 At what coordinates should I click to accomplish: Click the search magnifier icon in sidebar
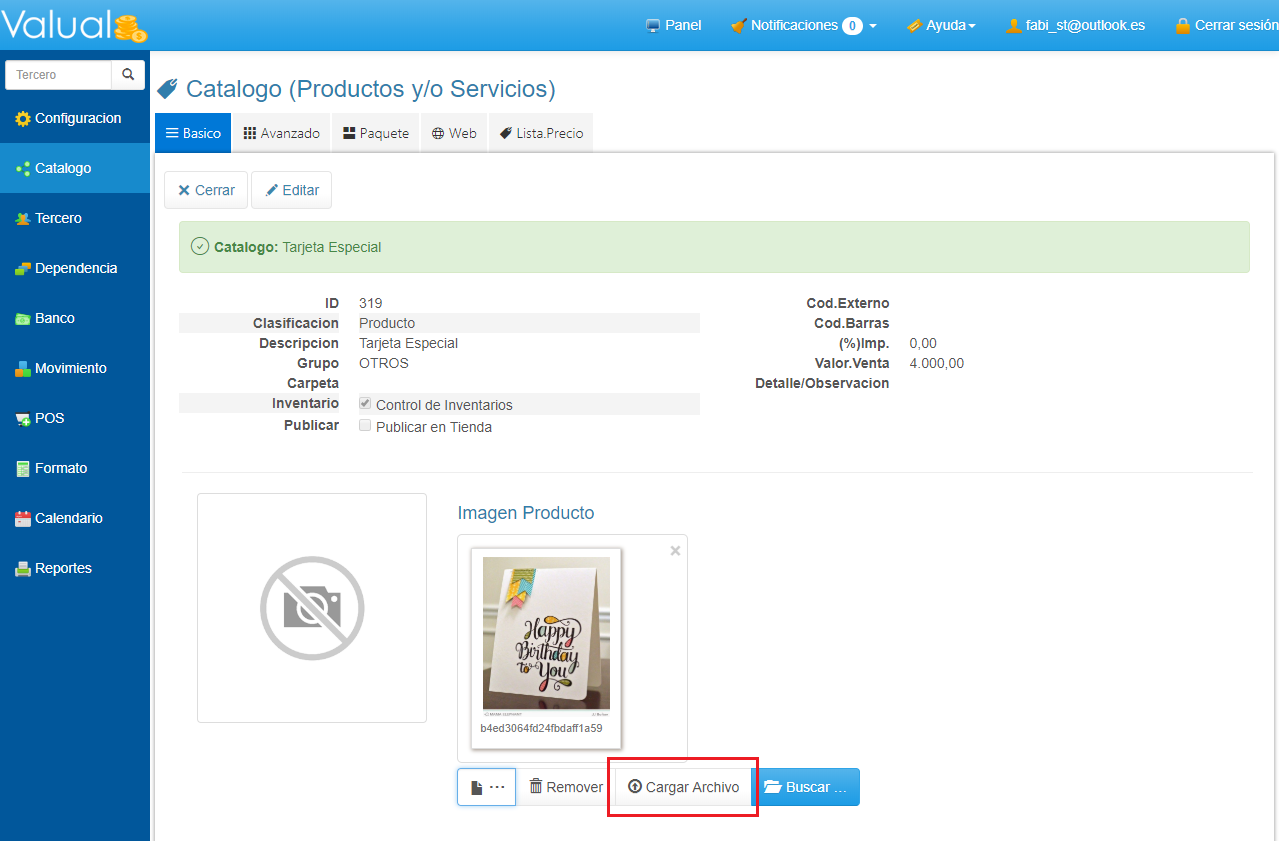[x=128, y=75]
